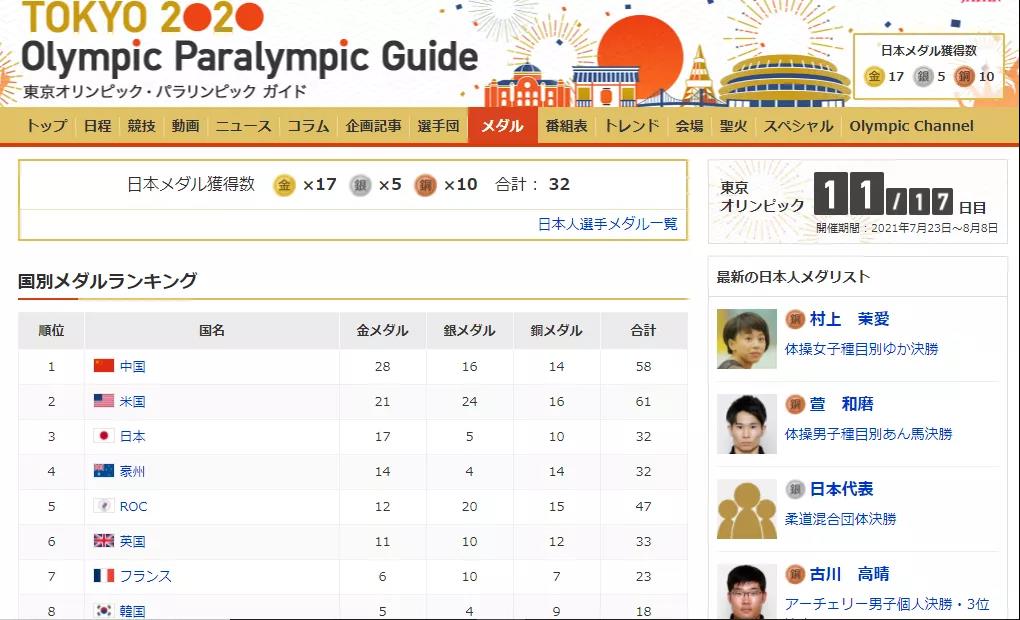
Task: Open the 企画記事 navigation tab
Action: point(373,126)
